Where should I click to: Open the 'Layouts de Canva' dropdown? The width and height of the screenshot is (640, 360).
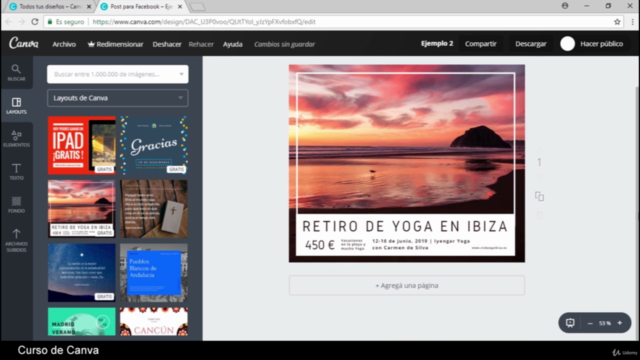118,98
